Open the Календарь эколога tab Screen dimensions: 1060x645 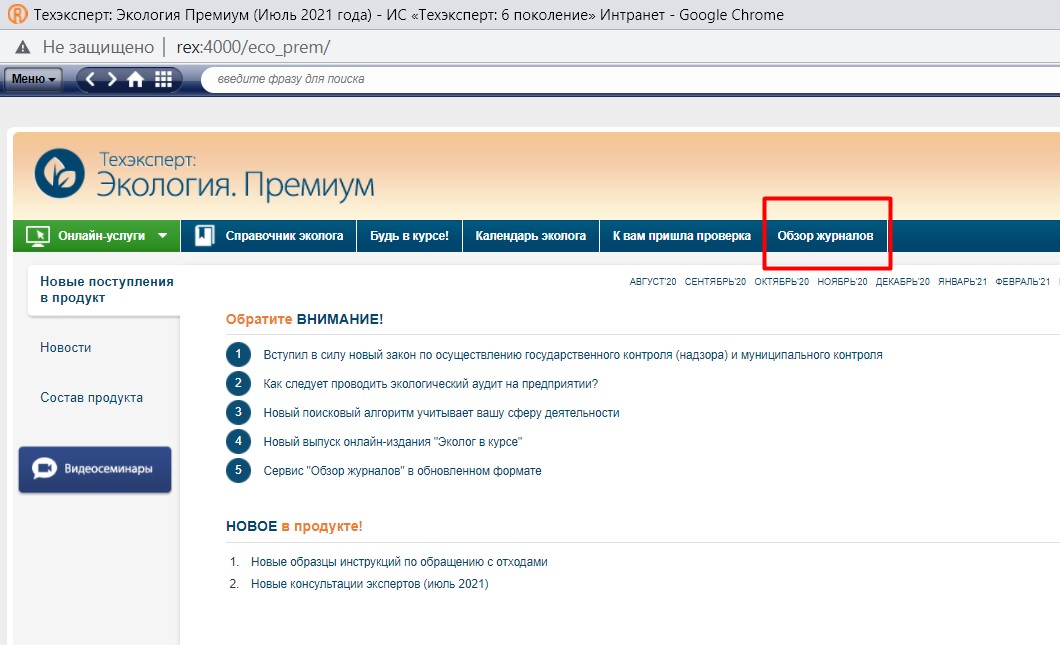[531, 236]
